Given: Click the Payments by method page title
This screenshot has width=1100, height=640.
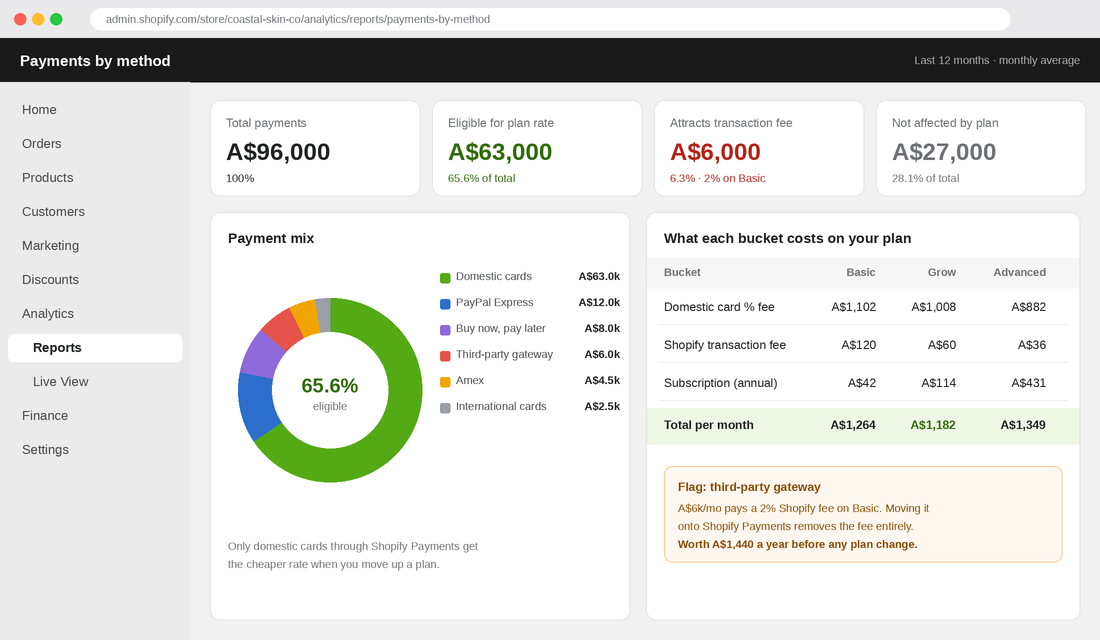Looking at the screenshot, I should 95,61.
